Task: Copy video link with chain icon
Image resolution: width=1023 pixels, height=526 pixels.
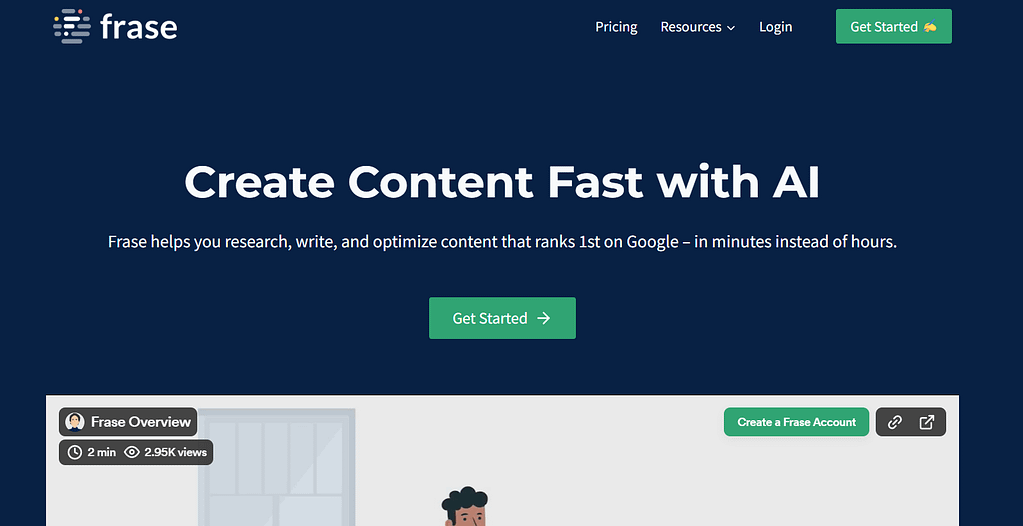Action: point(894,422)
